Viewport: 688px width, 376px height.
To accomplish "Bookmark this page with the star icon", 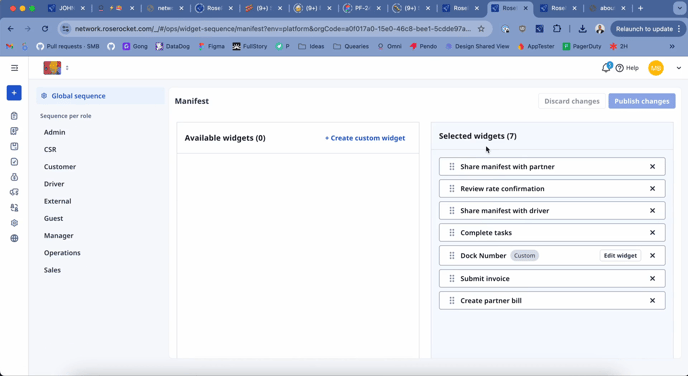I will [x=481, y=29].
